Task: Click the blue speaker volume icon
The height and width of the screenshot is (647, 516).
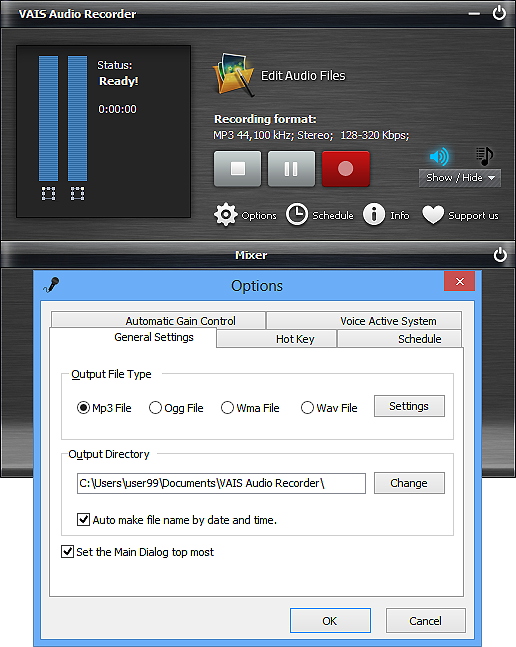Action: [439, 156]
